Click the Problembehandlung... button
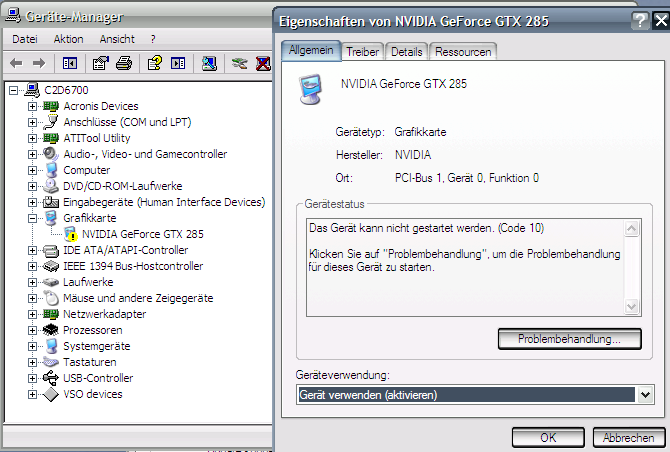 pos(570,339)
